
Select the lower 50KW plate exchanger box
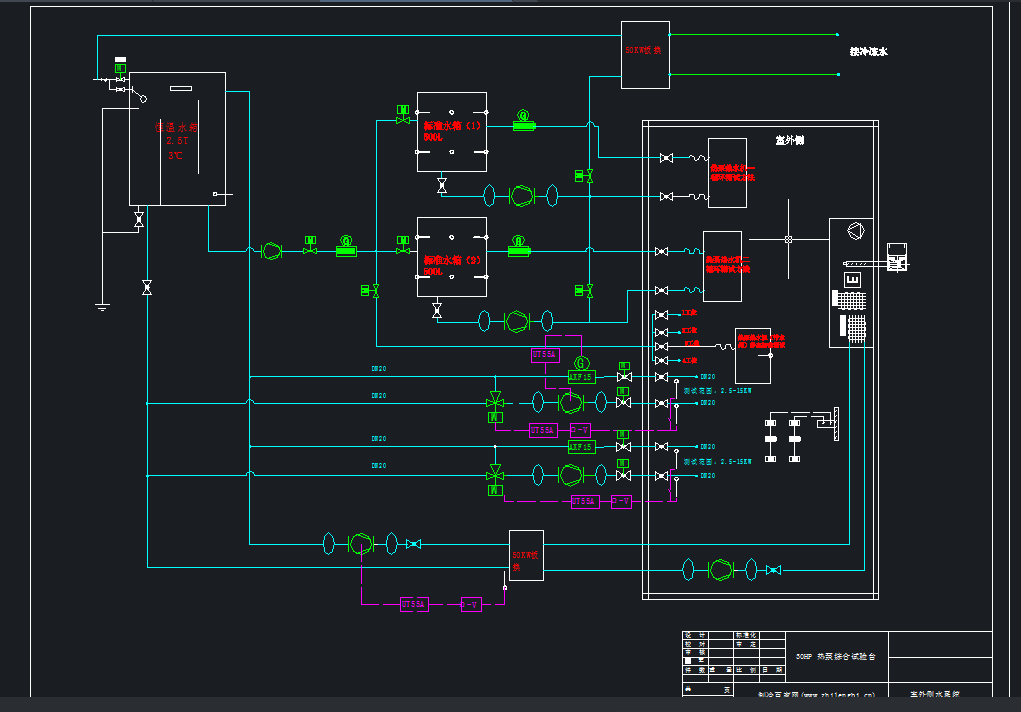pyautogui.click(x=526, y=556)
